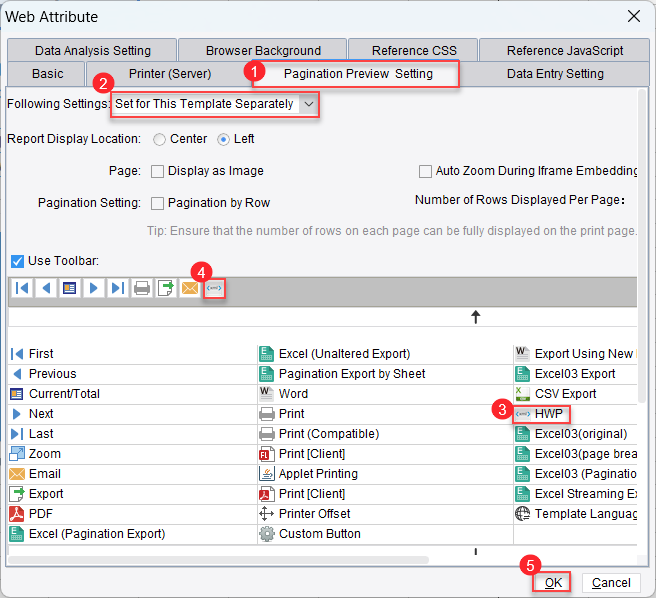Select Excel03(page break) entry in list
This screenshot has height=598, width=656.
coord(575,454)
